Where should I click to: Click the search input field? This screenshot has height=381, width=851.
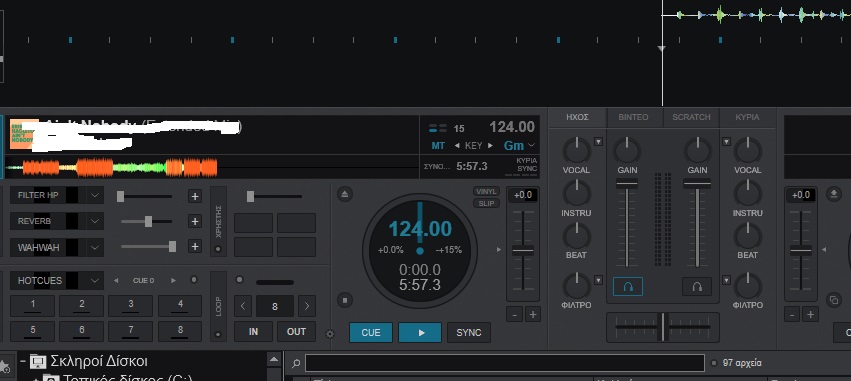tap(505, 363)
